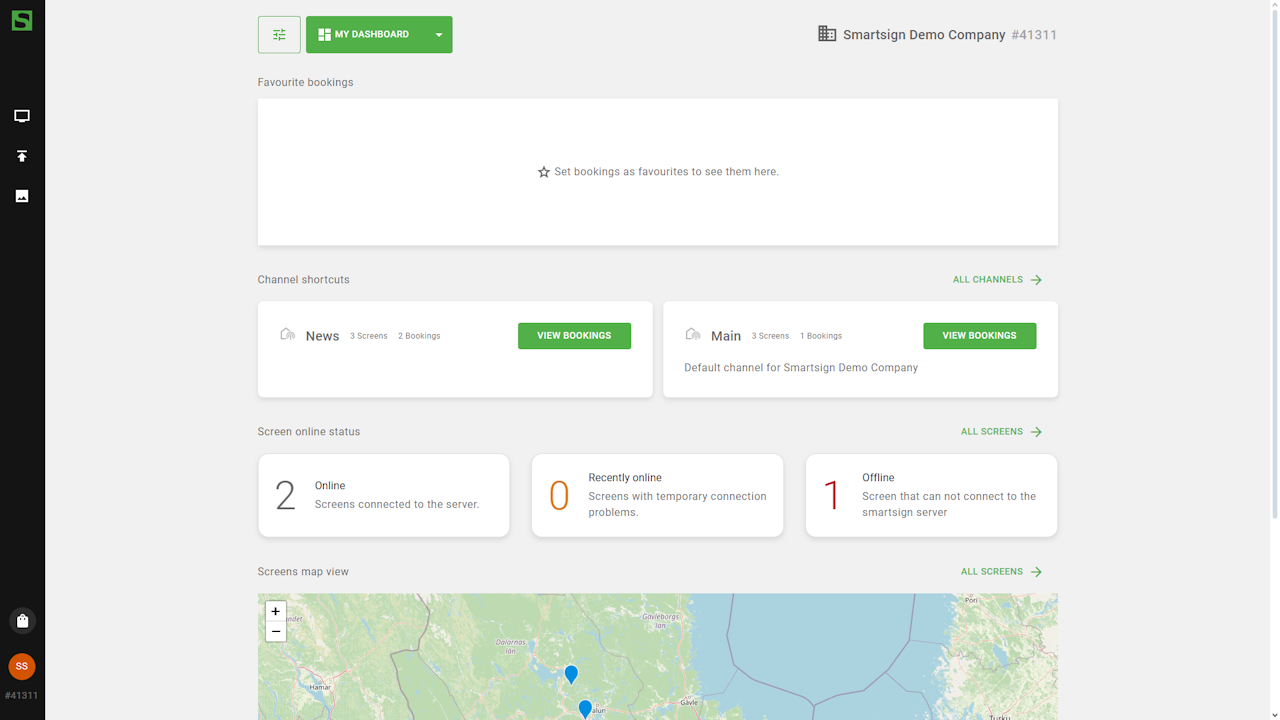Click the My Dashboard button
The height and width of the screenshot is (720, 1280).
point(365,35)
